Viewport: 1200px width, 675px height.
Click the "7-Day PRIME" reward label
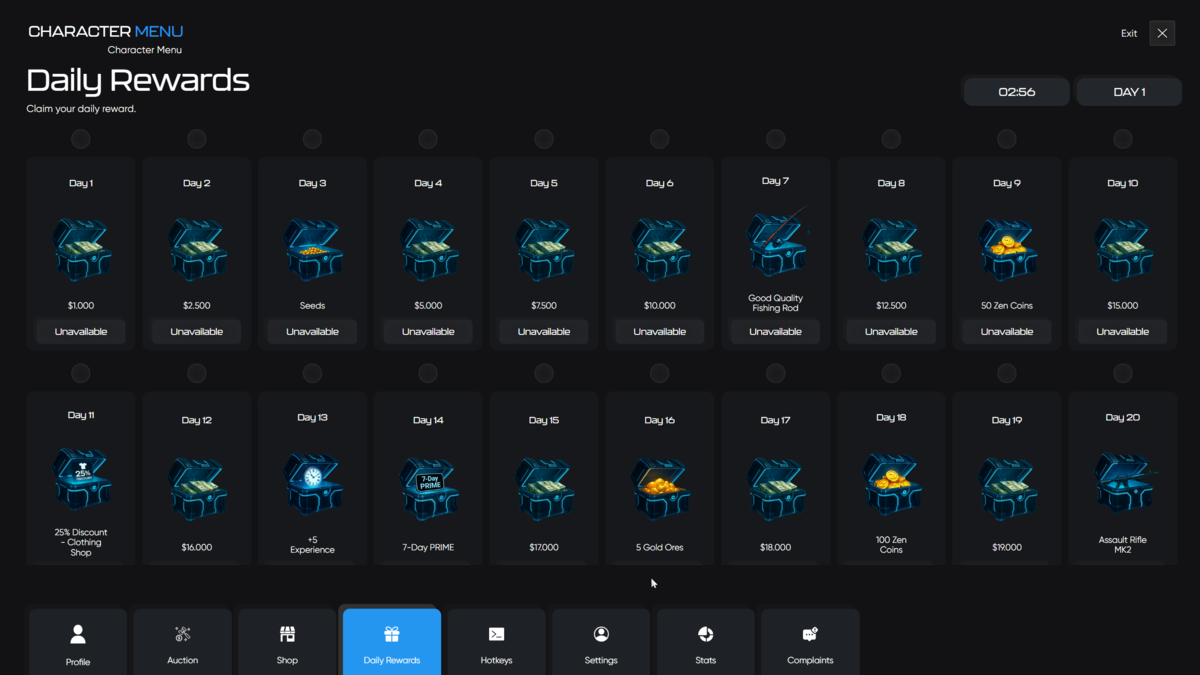click(429, 548)
